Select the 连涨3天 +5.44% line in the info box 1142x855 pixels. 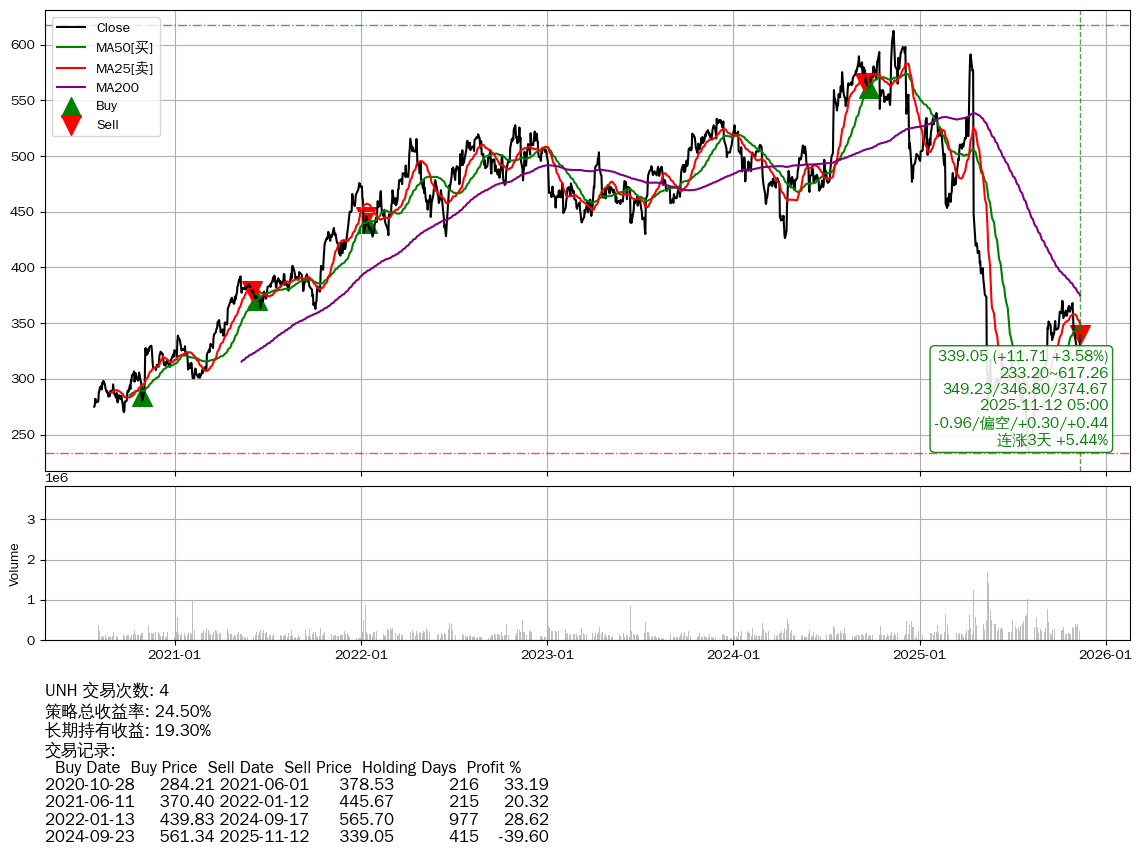tap(1052, 439)
